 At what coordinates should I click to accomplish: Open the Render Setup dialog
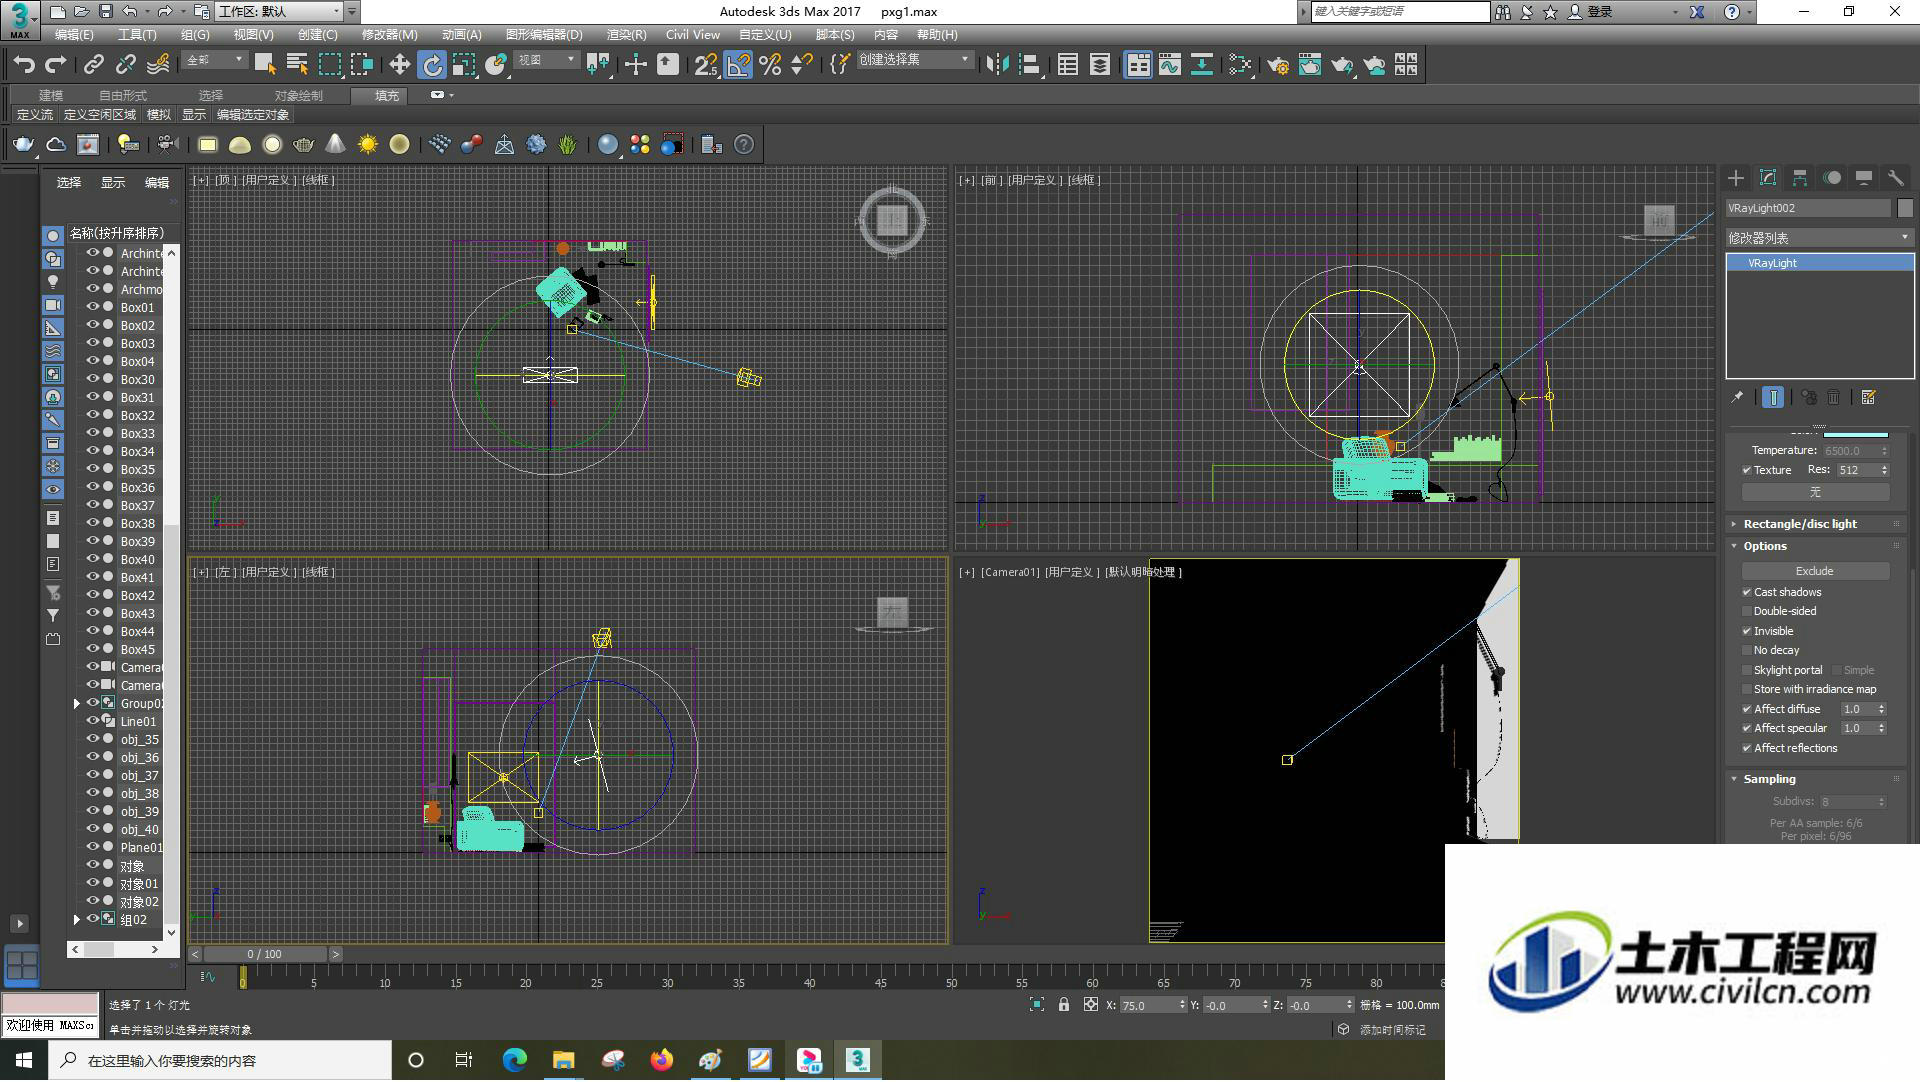[x=1278, y=65]
